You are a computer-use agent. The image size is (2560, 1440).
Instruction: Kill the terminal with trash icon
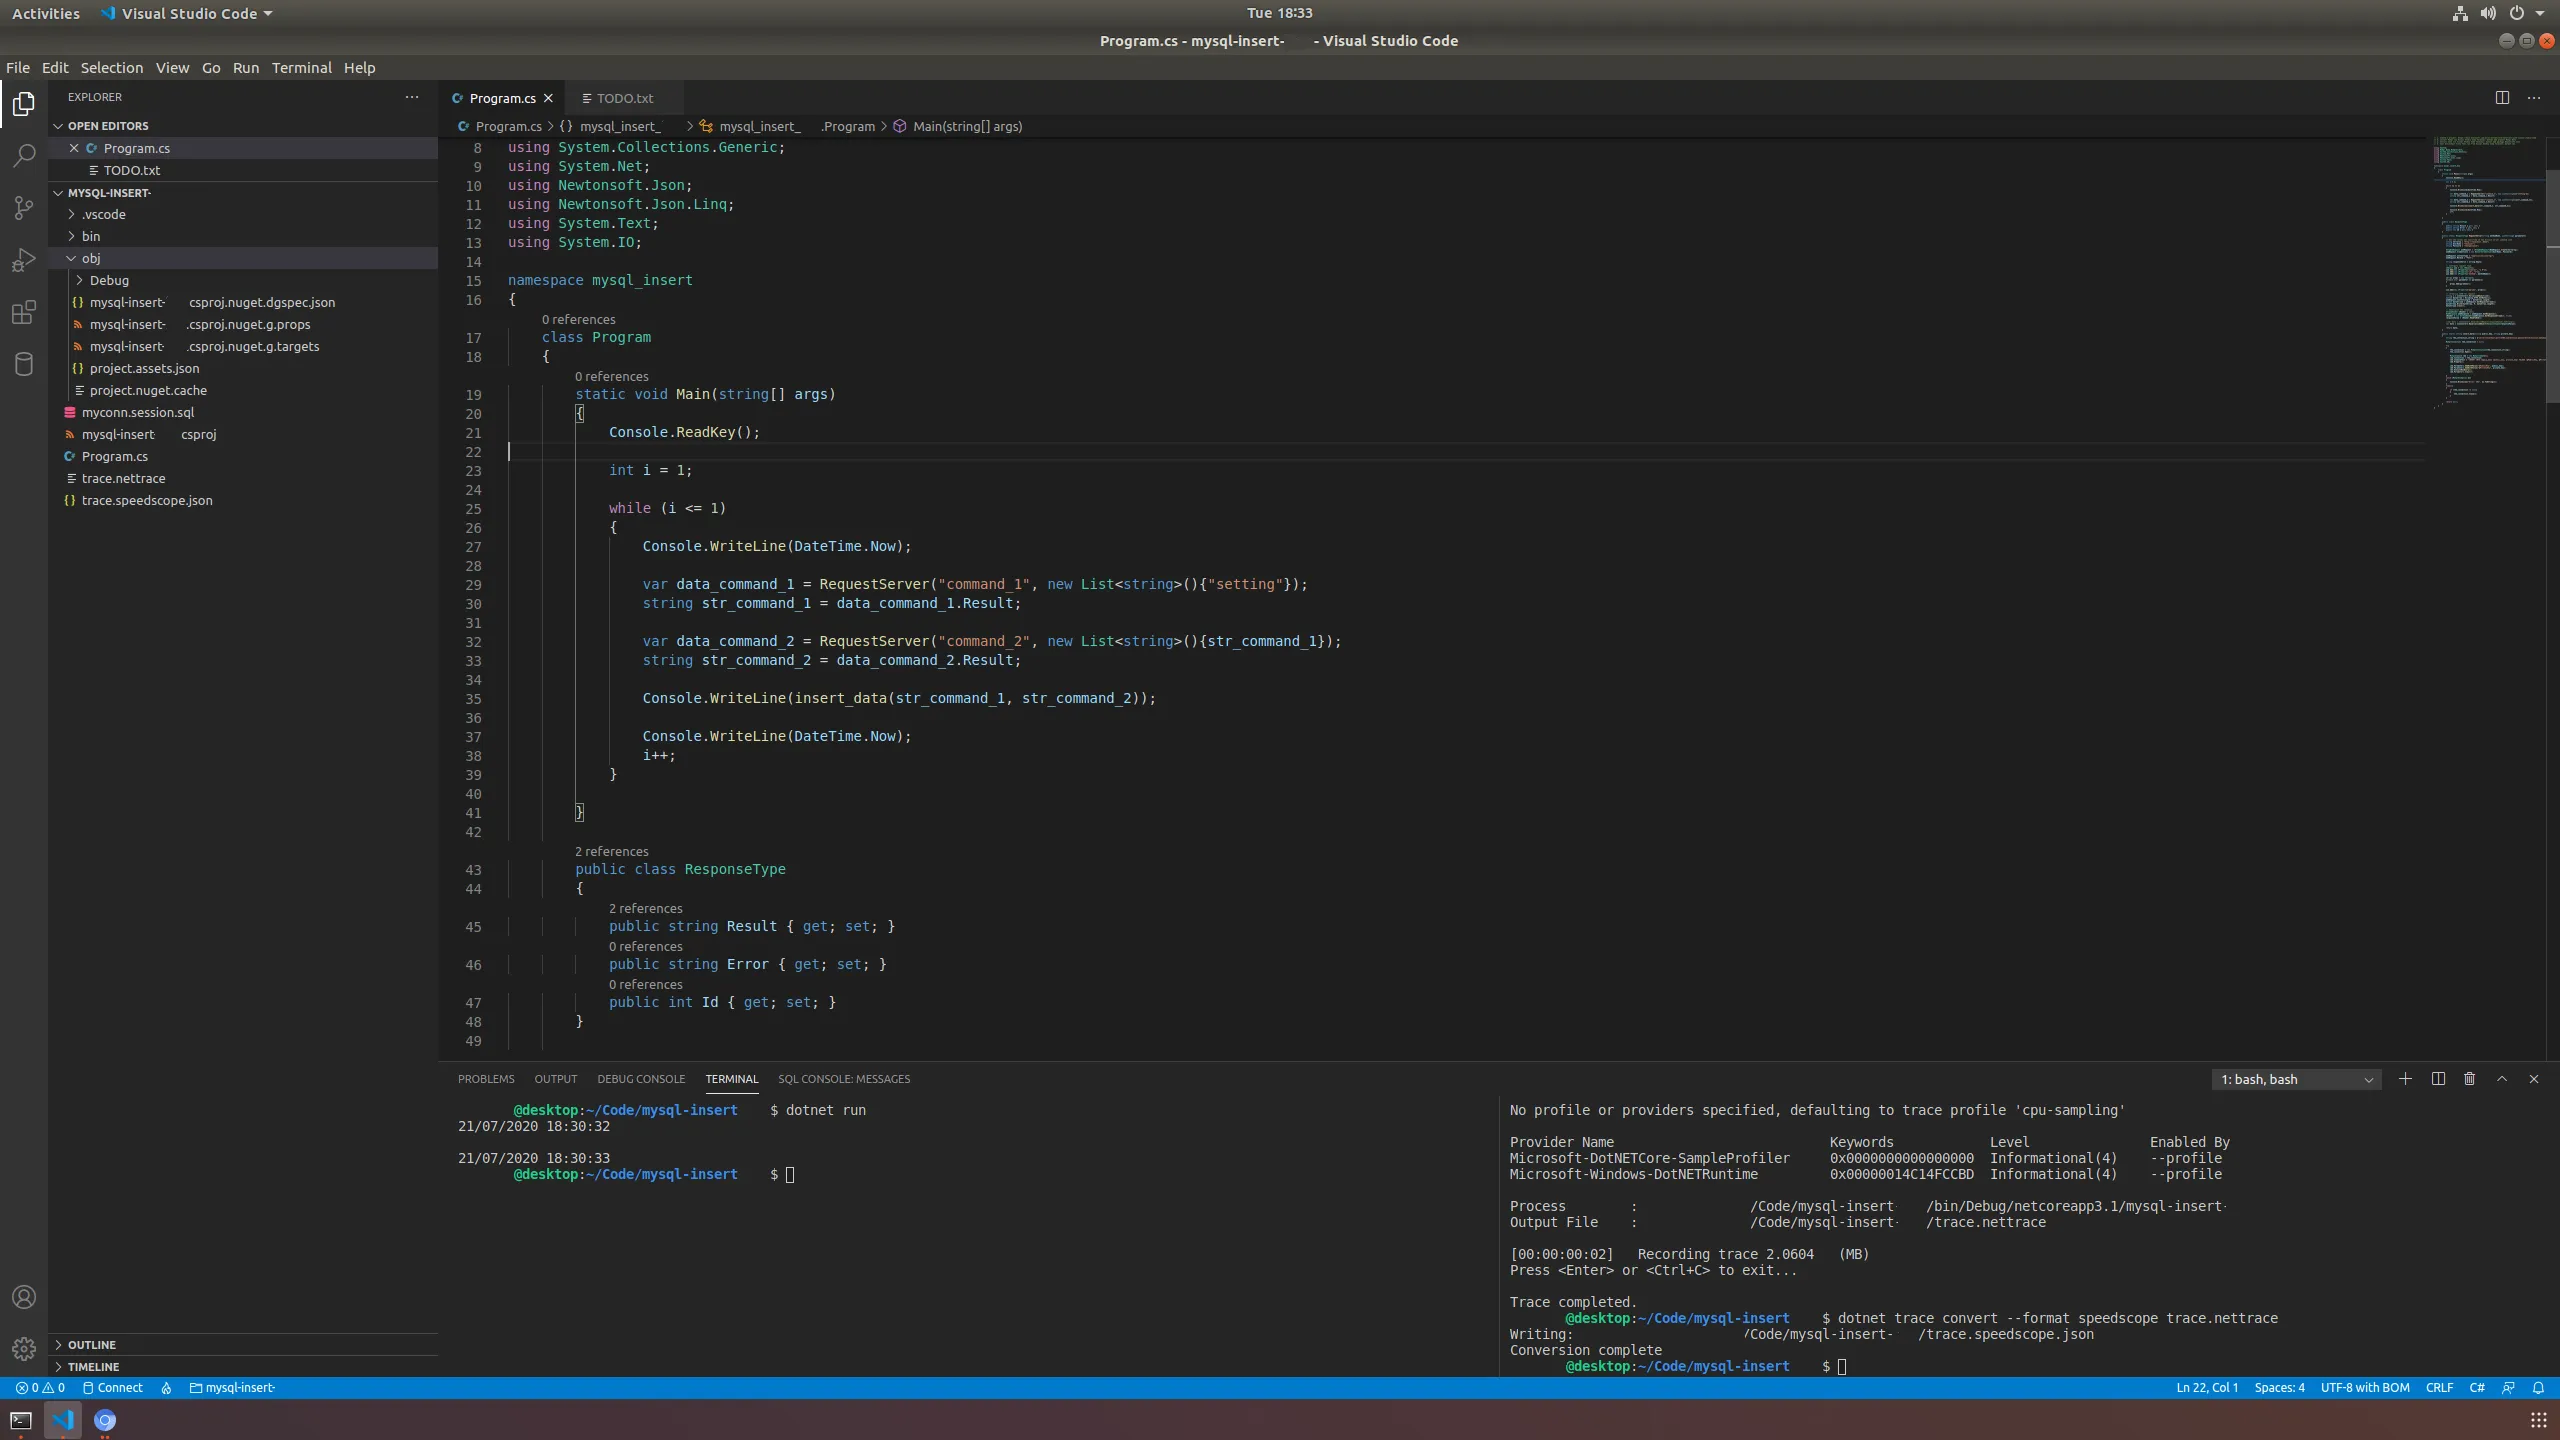coord(2469,1079)
